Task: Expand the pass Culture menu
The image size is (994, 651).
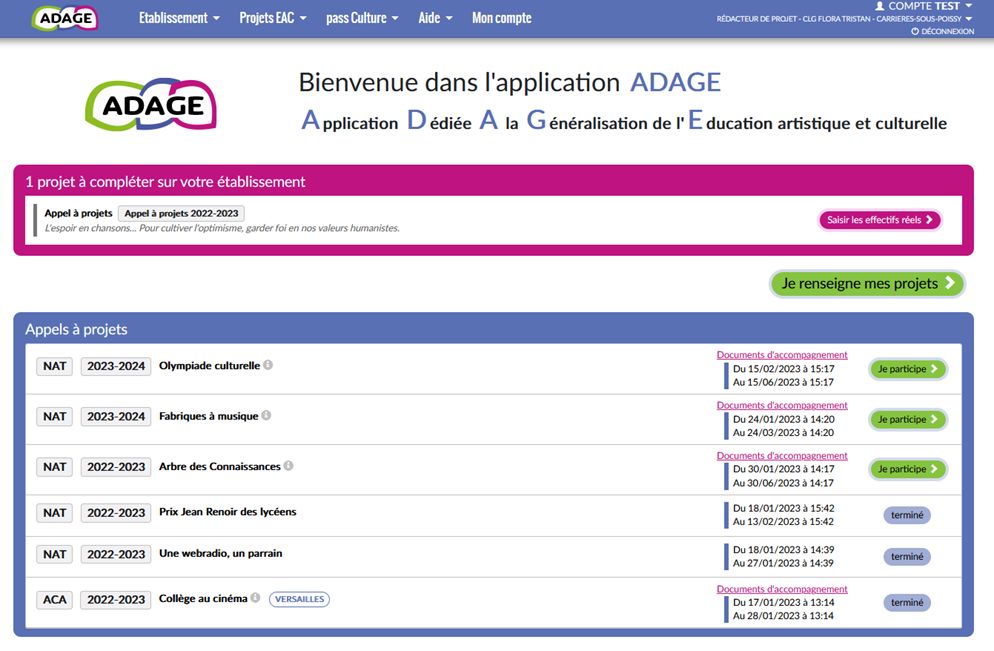Action: tap(362, 18)
